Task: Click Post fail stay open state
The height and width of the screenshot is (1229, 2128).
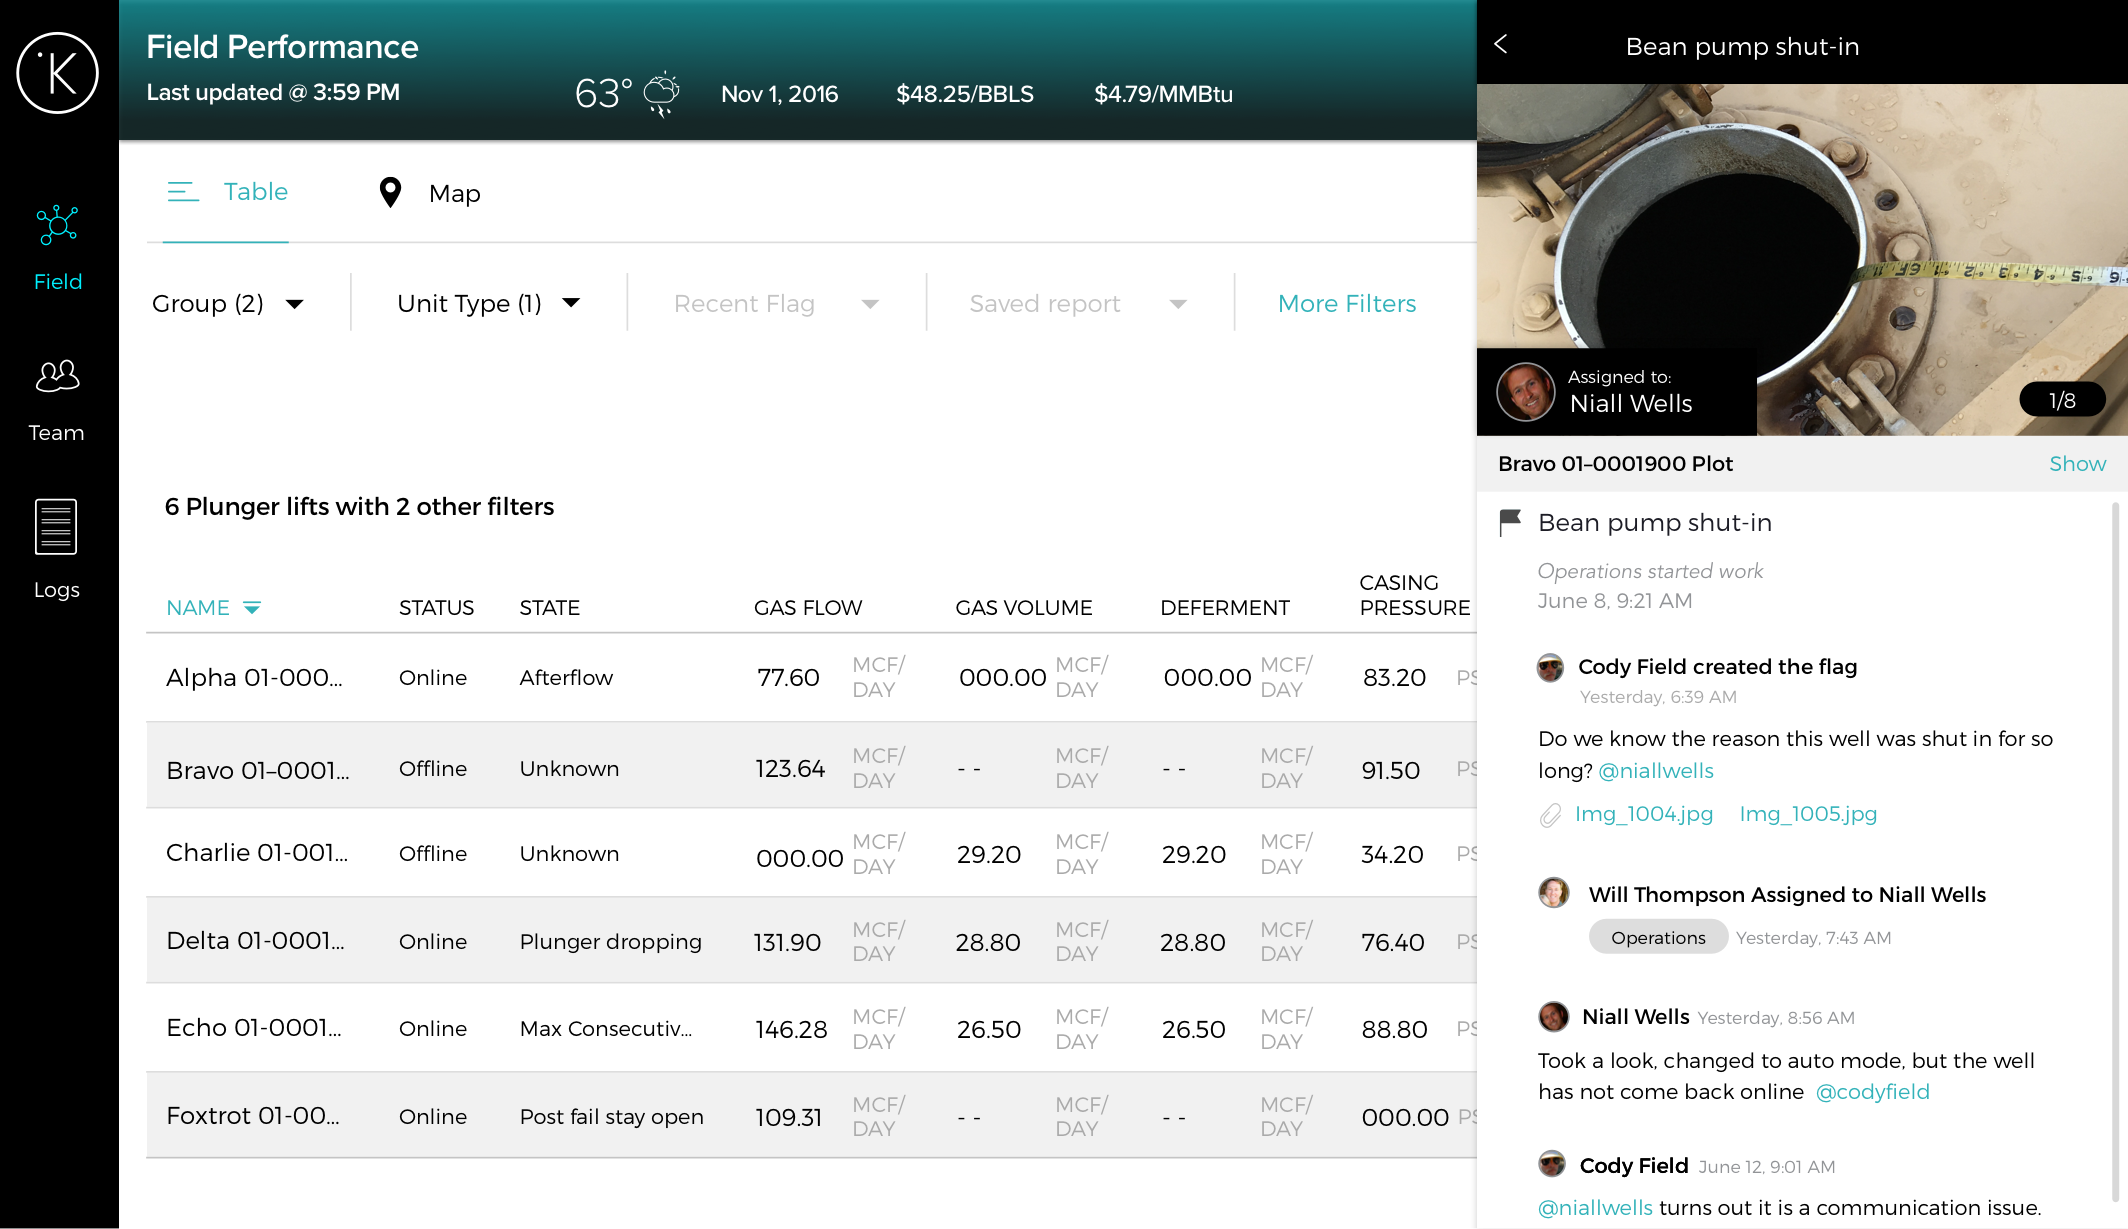Action: pos(611,1117)
